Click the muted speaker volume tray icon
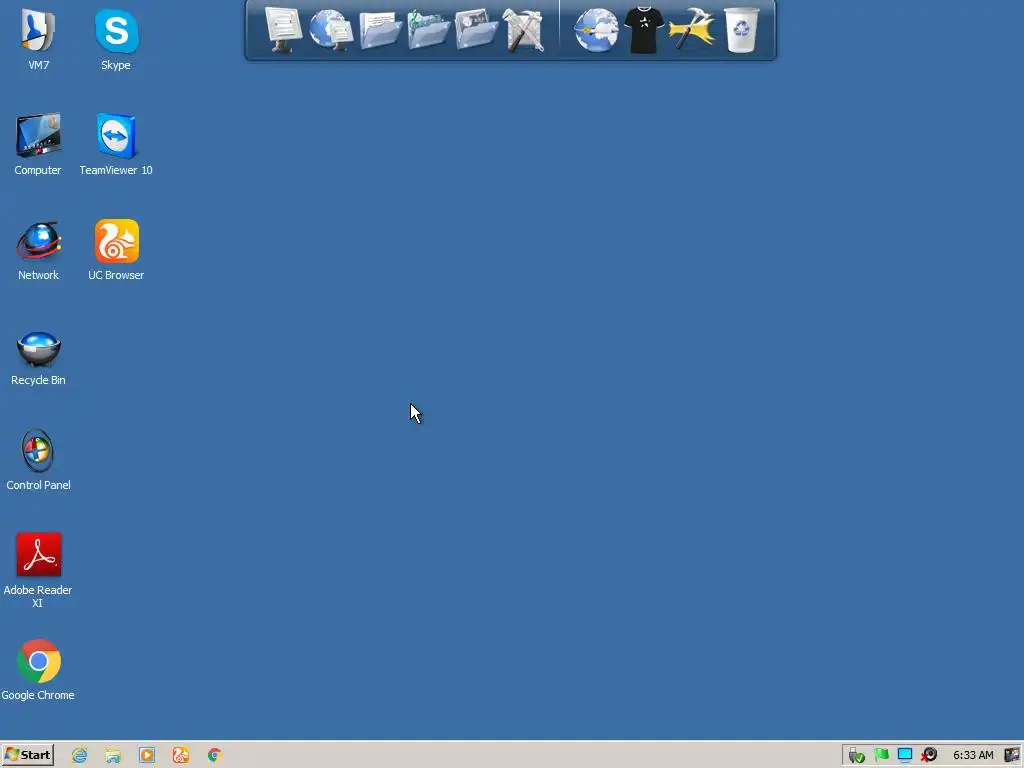The height and width of the screenshot is (768, 1024). pyautogui.click(x=929, y=755)
